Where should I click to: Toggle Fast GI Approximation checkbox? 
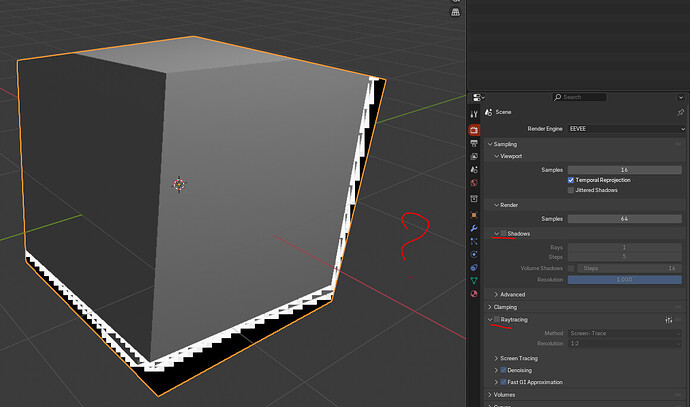pos(503,382)
